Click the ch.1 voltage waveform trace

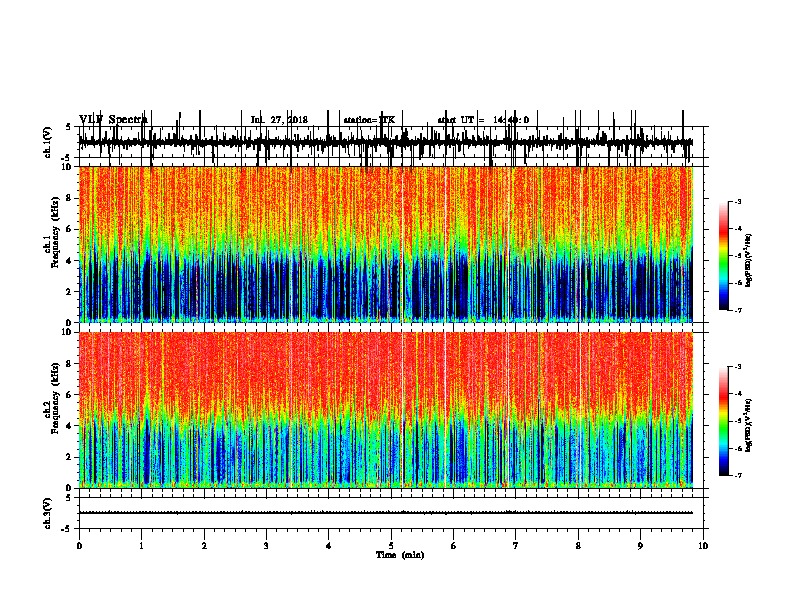385,143
